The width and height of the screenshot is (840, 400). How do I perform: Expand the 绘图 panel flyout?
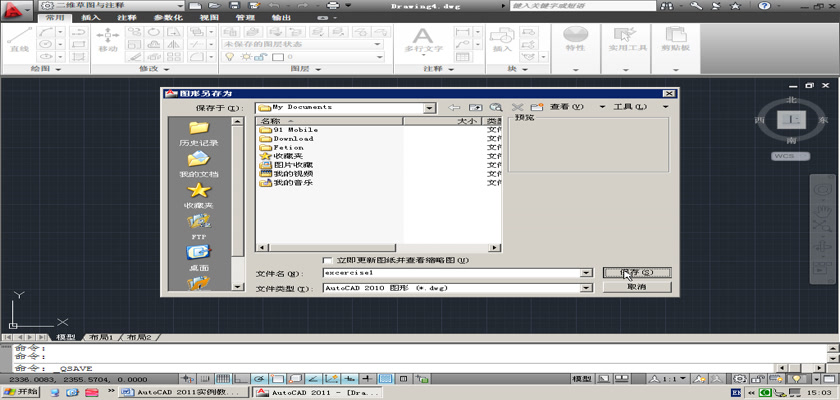pyautogui.click(x=47, y=69)
